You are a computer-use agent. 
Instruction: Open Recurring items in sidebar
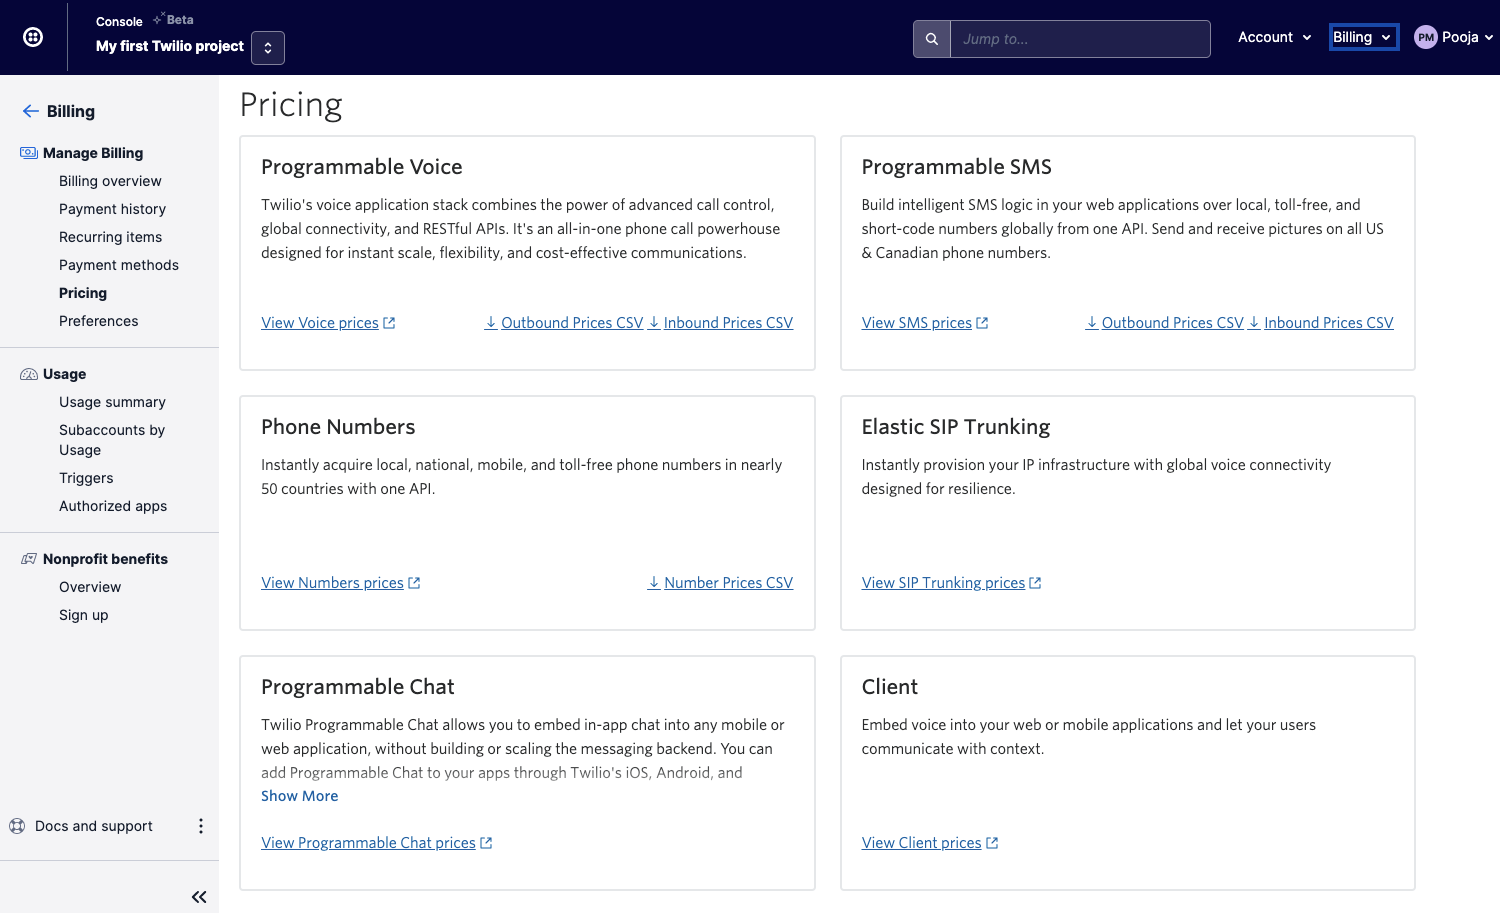coord(110,237)
